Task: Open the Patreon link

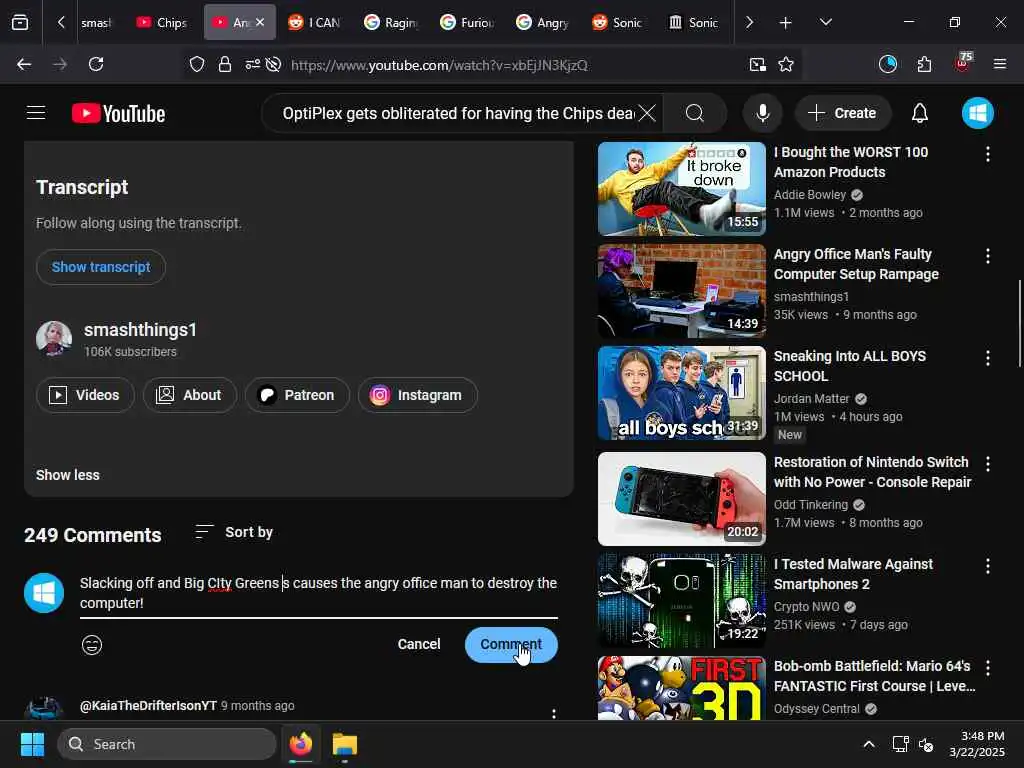Action: 297,395
